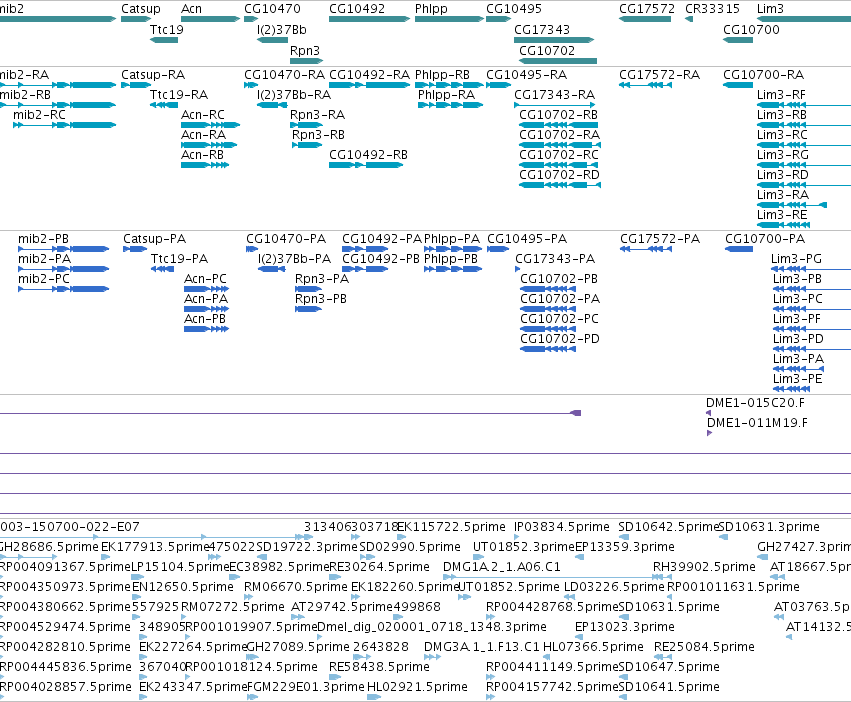Select the Lim3-RF transcript
The width and height of the screenshot is (851, 702).
[x=804, y=105]
